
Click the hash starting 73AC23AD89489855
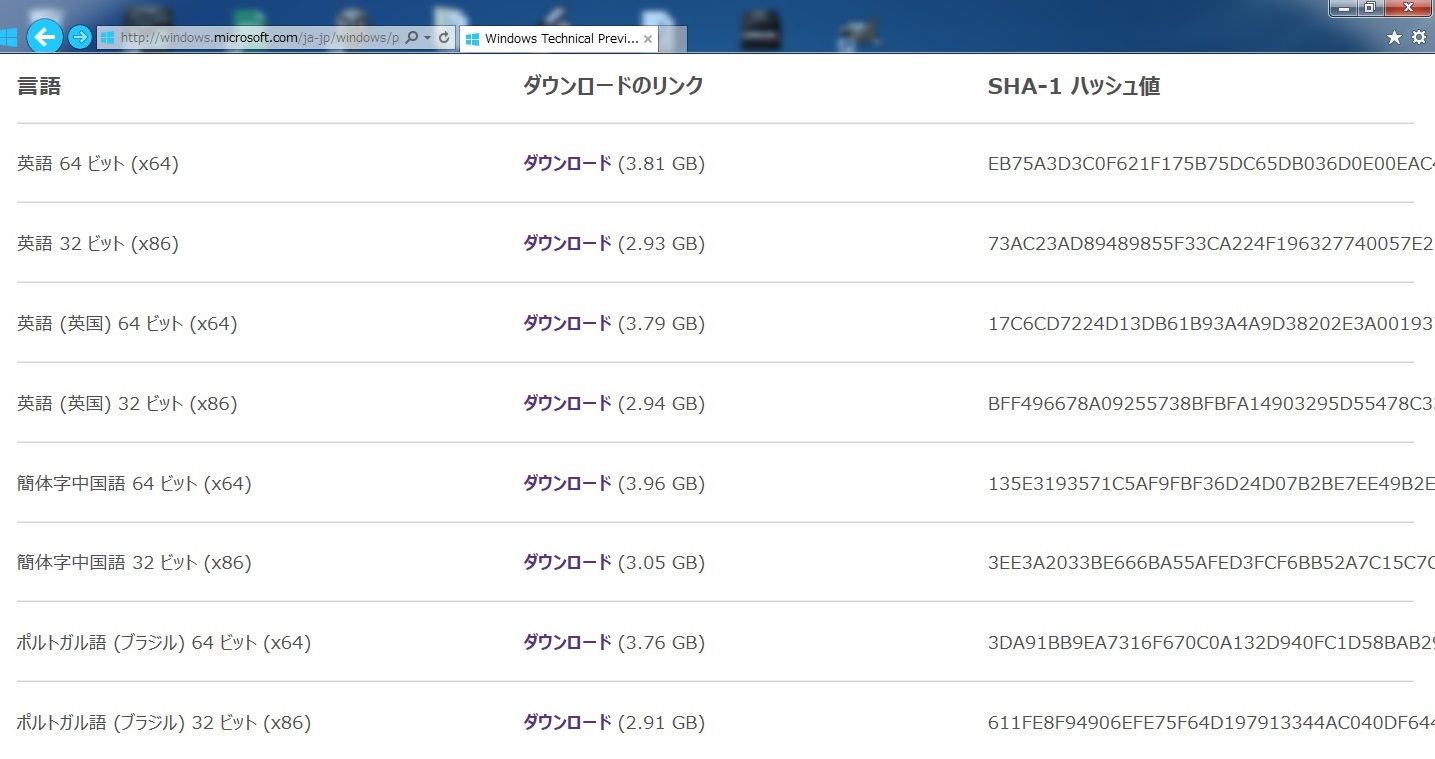click(1211, 243)
